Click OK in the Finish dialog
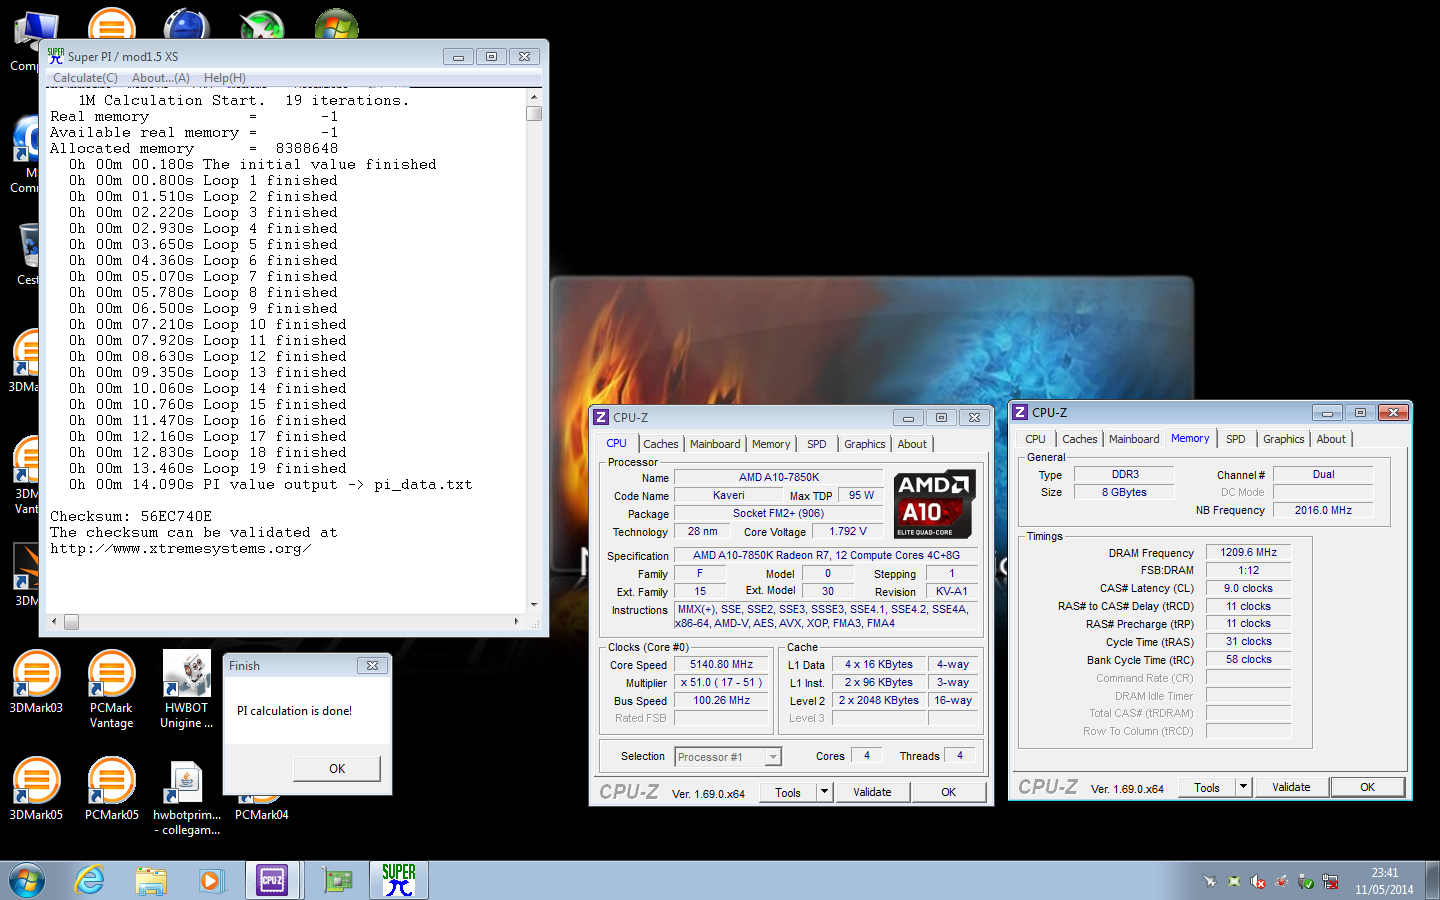Viewport: 1440px width, 900px height. coord(337,768)
